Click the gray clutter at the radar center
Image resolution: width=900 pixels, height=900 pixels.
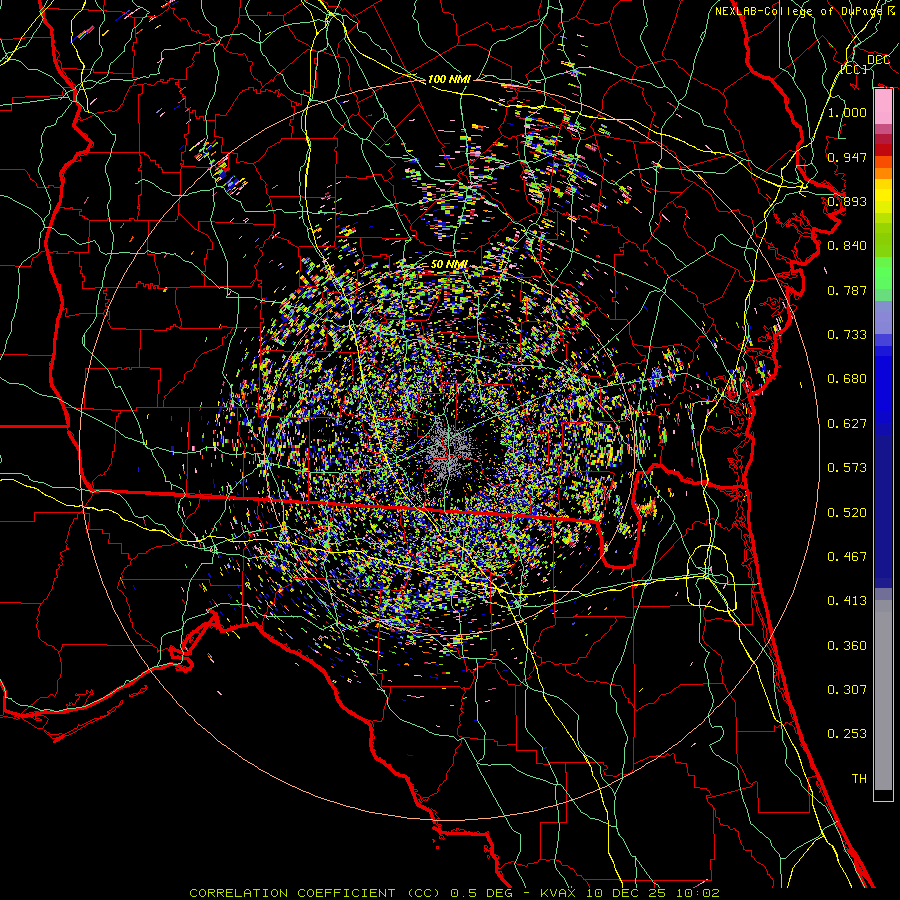(449, 452)
